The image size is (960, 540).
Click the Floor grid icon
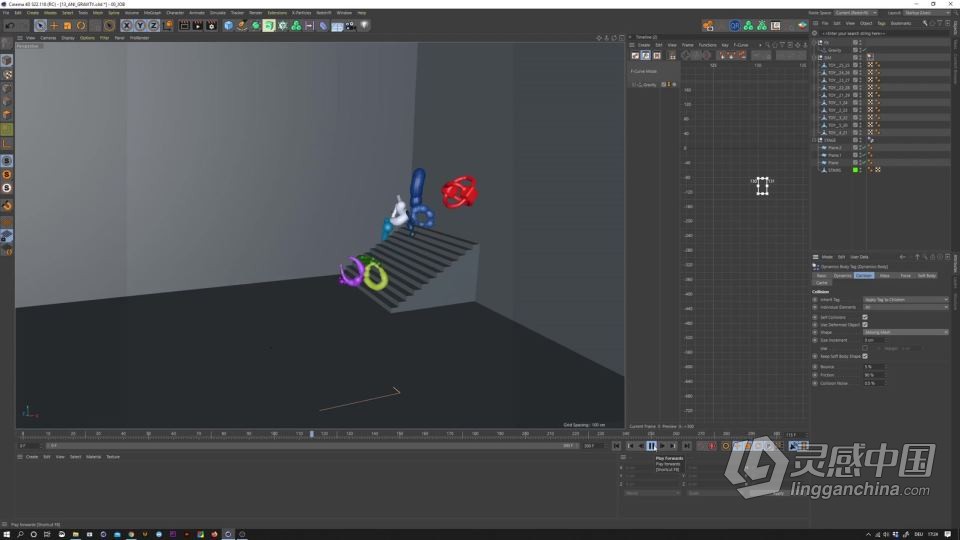tap(337, 26)
